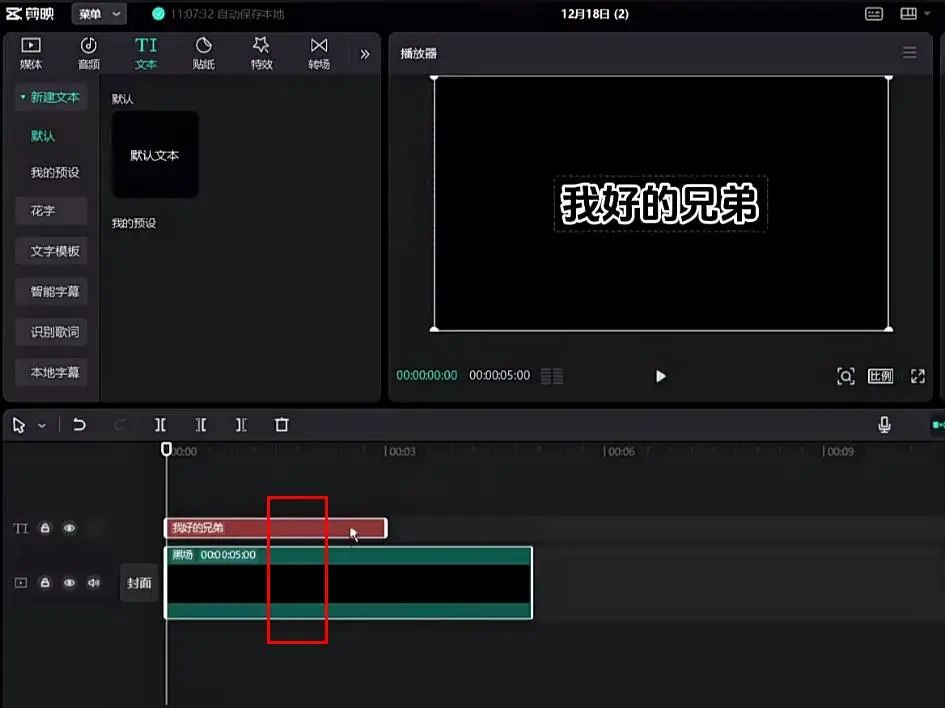Click the 智能字幕 button
Viewport: 945px width, 708px height.
click(54, 292)
